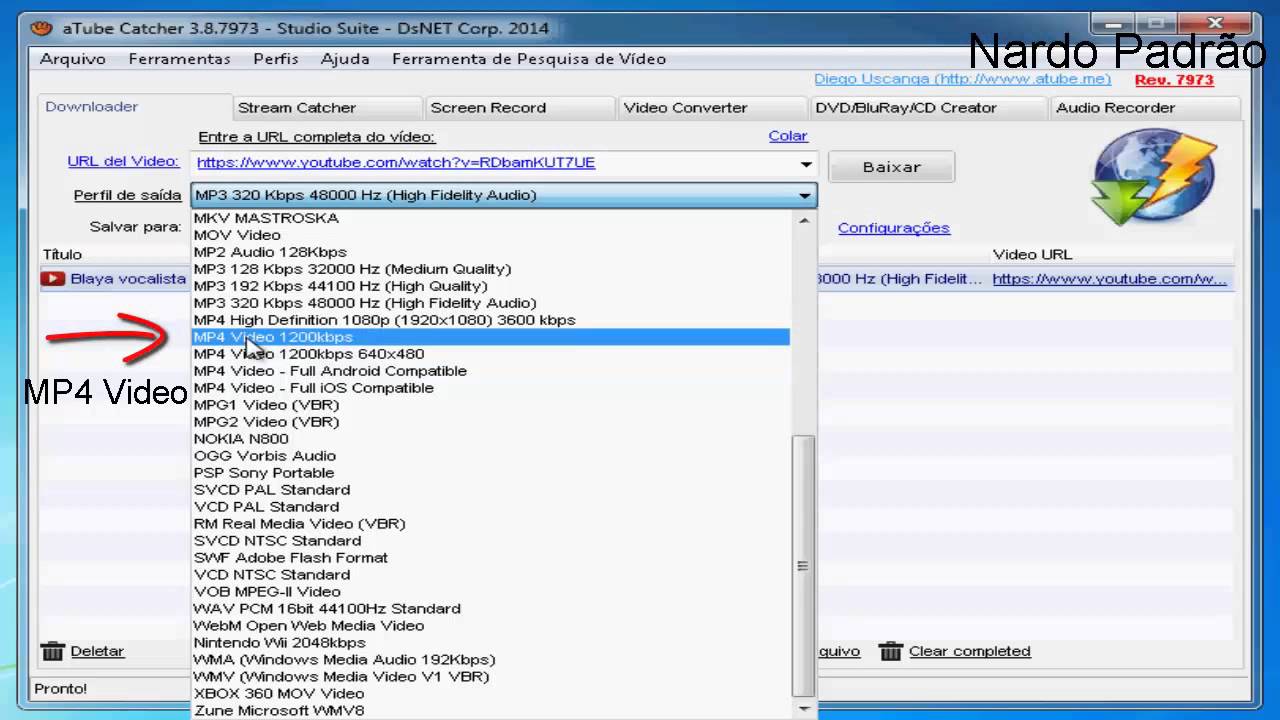Click the Rev. 7973 link
The image size is (1280, 720).
[1174, 80]
